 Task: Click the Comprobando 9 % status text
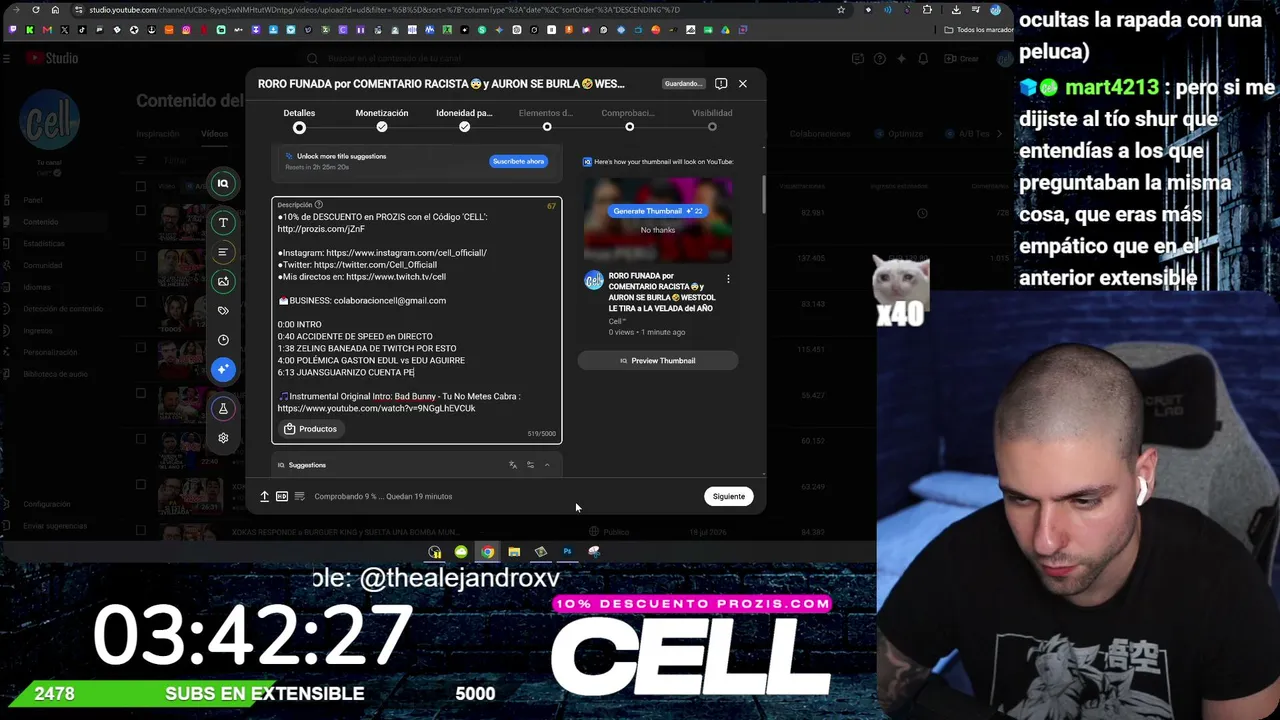[383, 496]
